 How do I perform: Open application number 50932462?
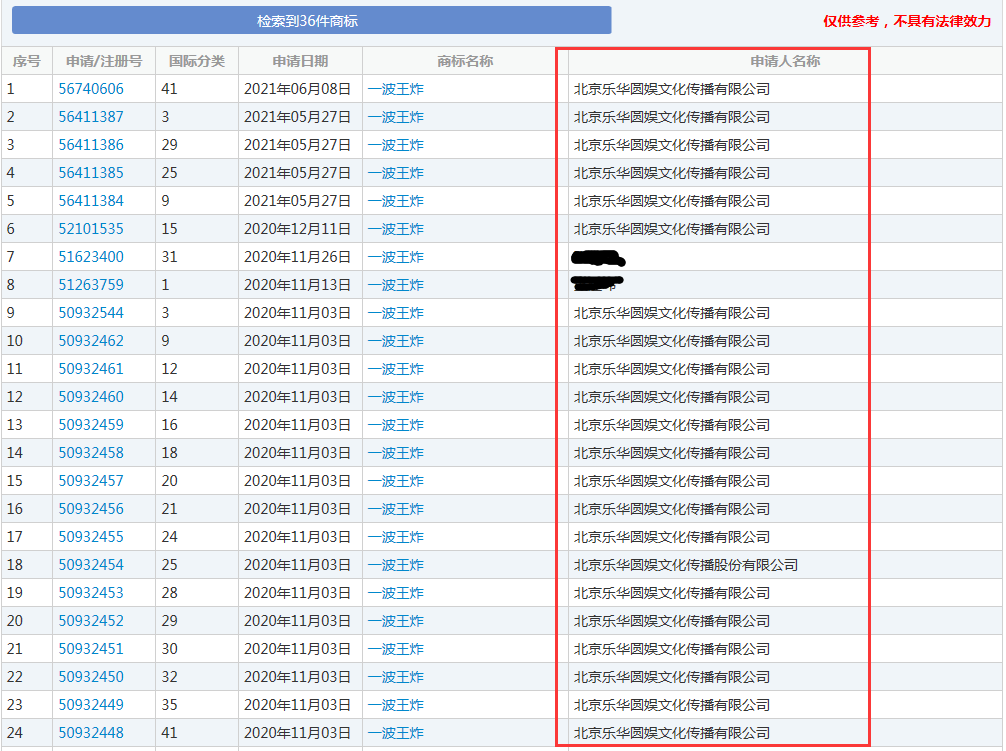point(91,341)
